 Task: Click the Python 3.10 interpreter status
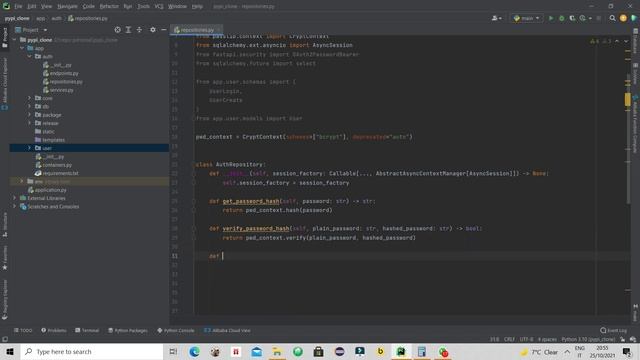[588, 339]
